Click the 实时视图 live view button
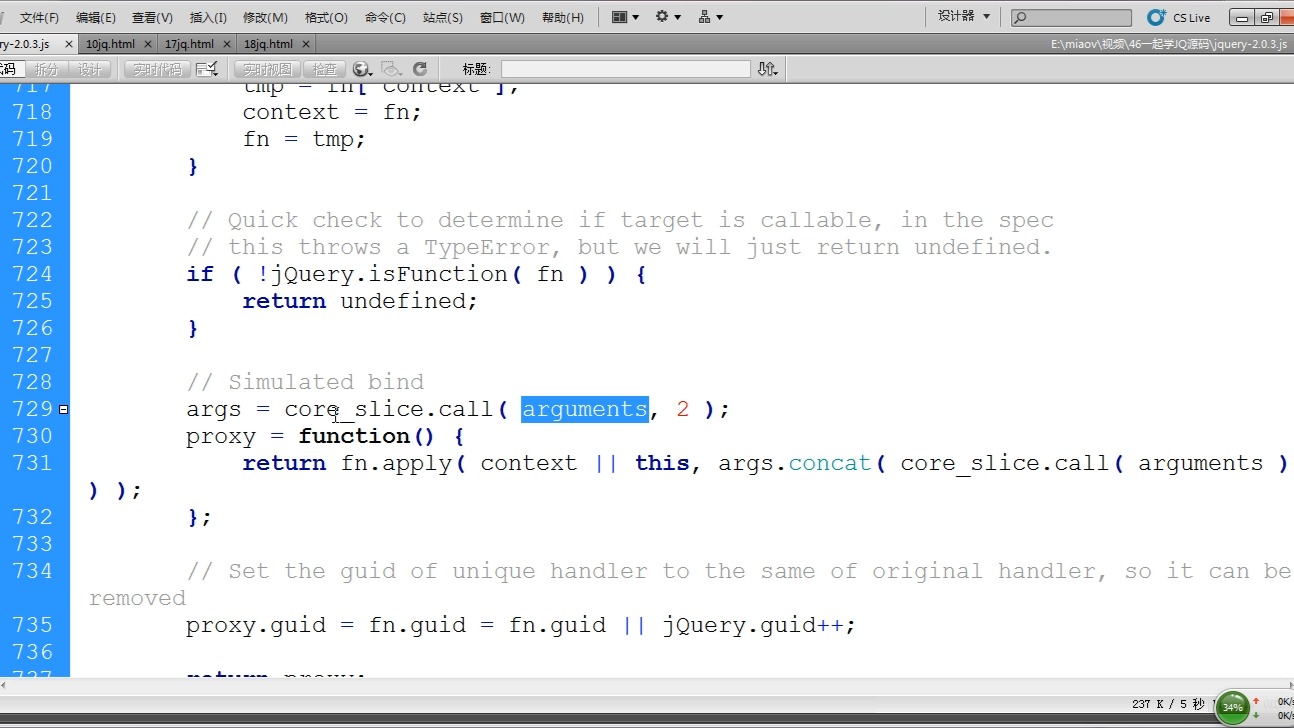 click(267, 69)
